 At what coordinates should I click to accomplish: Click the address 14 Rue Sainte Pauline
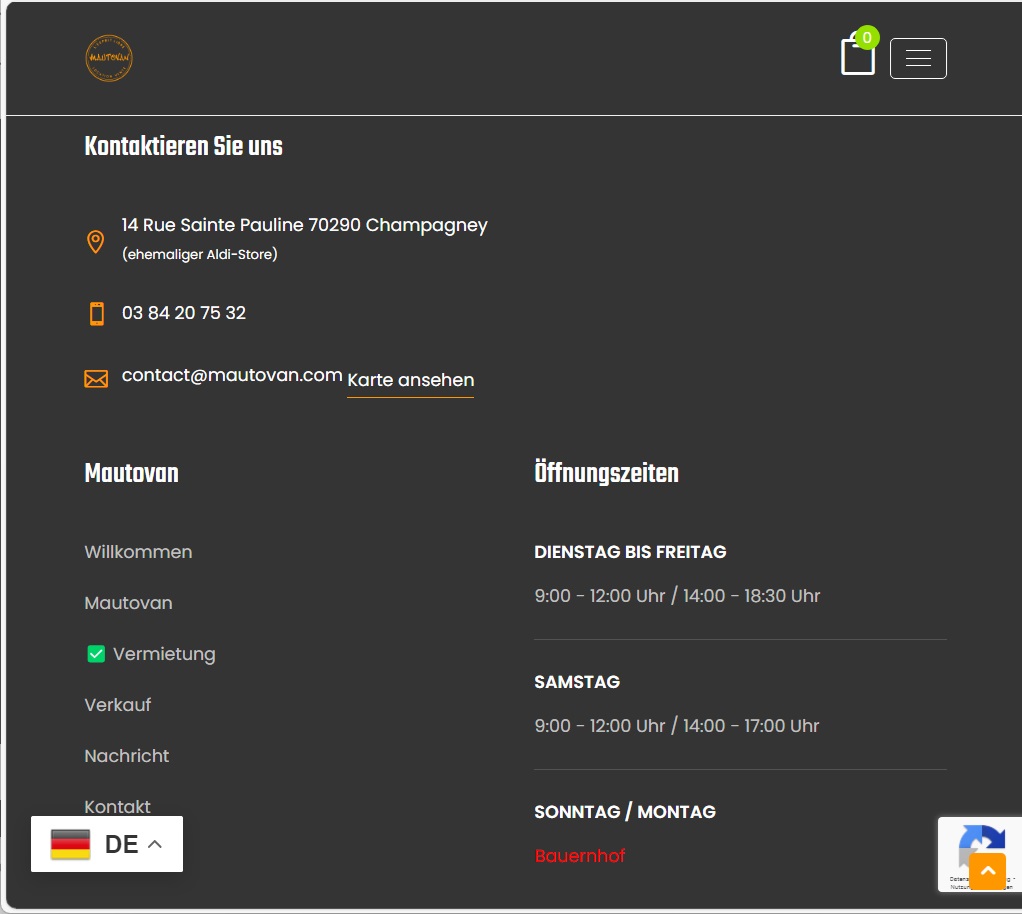pyautogui.click(x=304, y=225)
